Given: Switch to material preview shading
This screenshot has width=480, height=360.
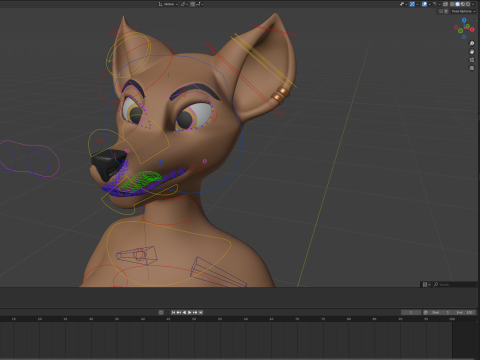Looking at the screenshot, I should pyautogui.click(x=463, y=4).
